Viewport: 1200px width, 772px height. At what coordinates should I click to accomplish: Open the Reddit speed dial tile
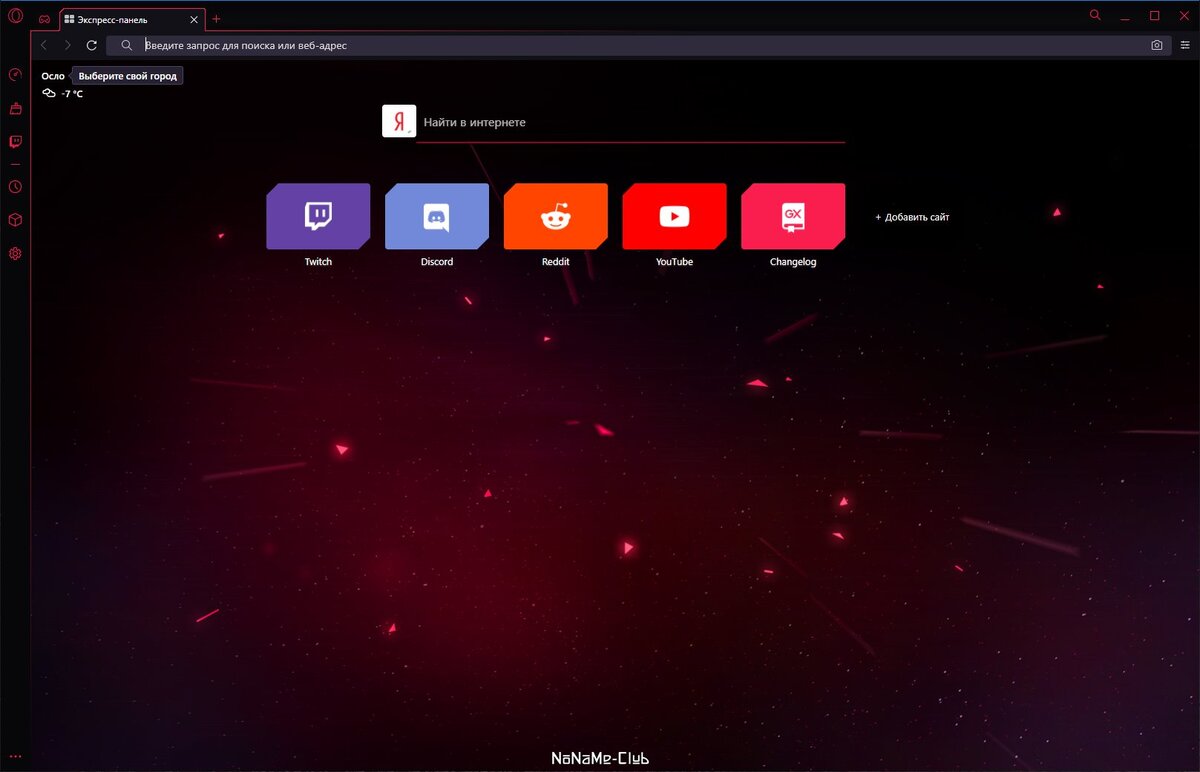pos(555,216)
